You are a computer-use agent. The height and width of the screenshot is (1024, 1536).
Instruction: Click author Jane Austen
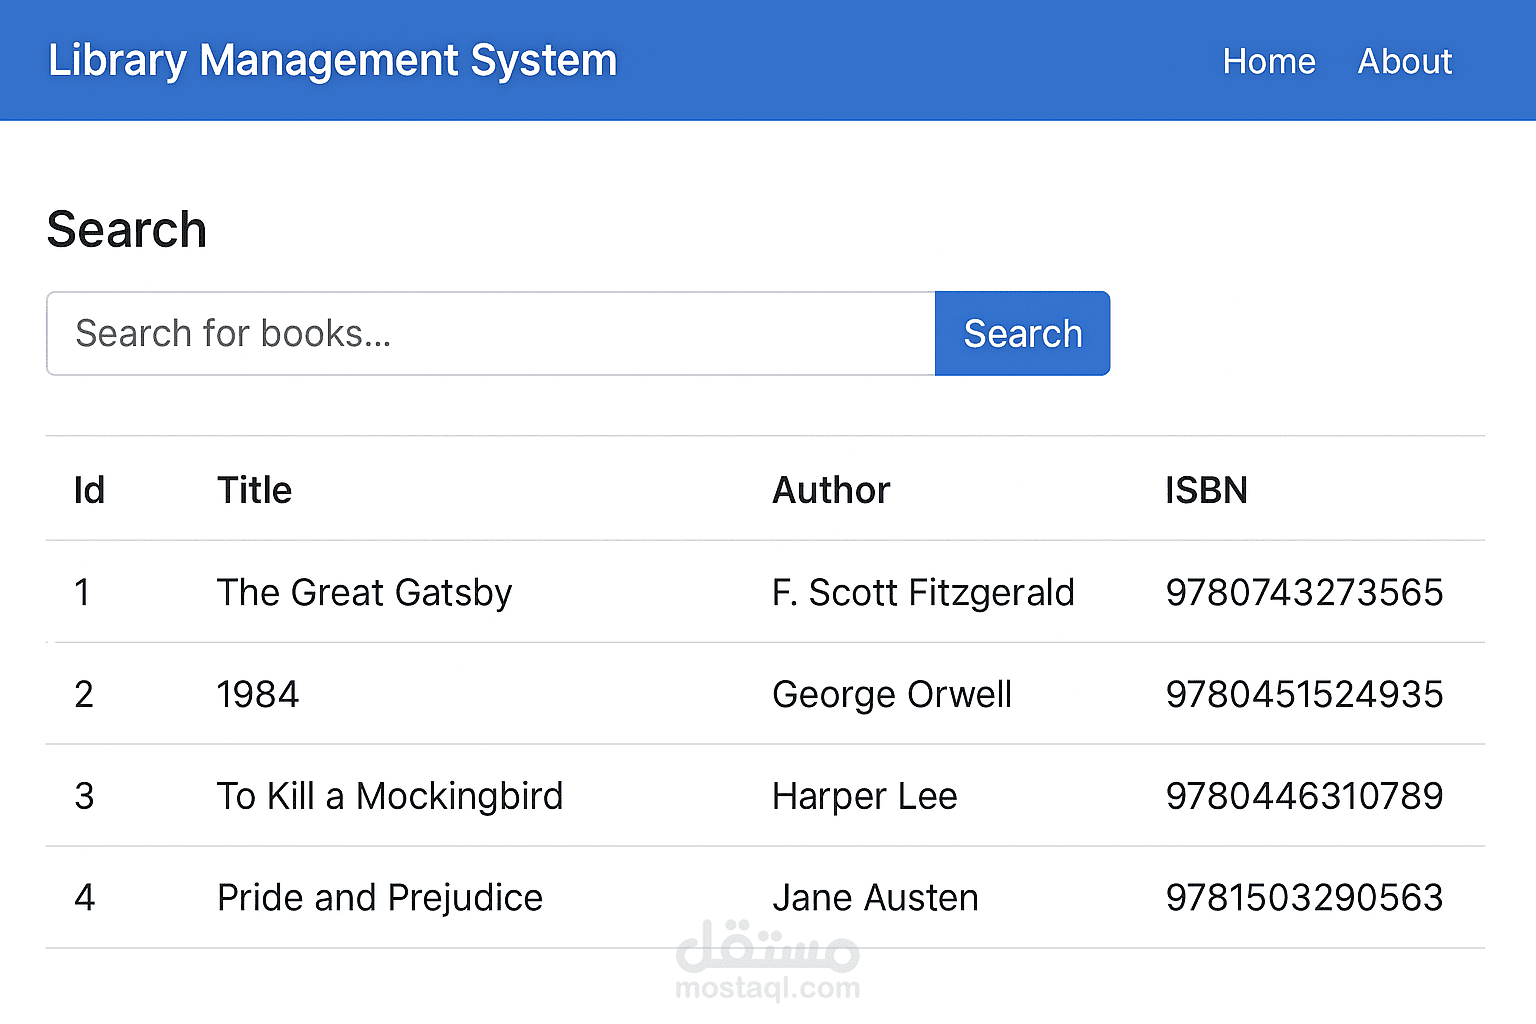[875, 898]
